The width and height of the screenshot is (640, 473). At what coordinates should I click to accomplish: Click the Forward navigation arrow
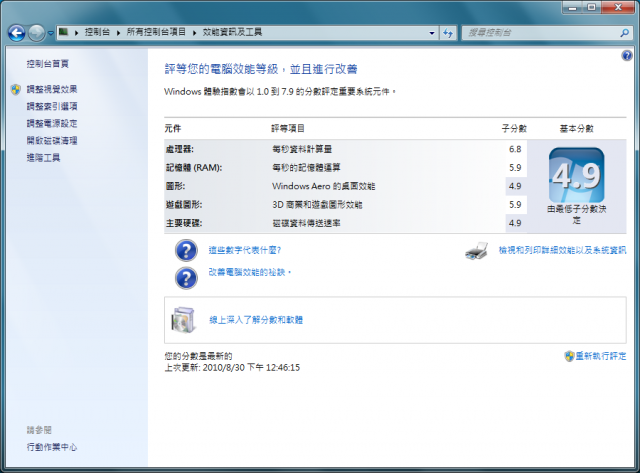click(x=36, y=33)
